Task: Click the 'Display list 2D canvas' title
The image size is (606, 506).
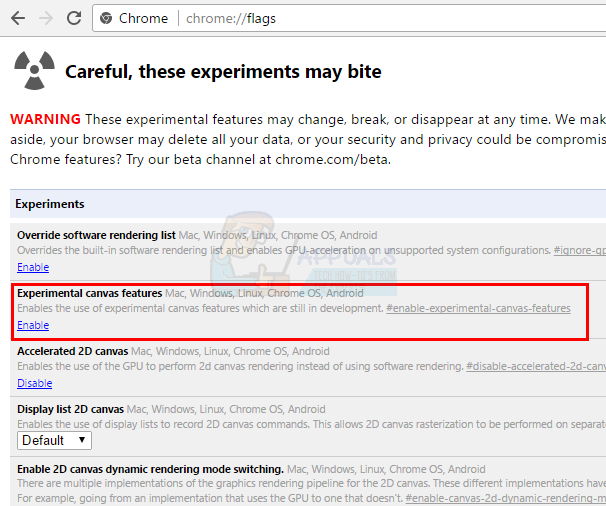Action: [70, 409]
